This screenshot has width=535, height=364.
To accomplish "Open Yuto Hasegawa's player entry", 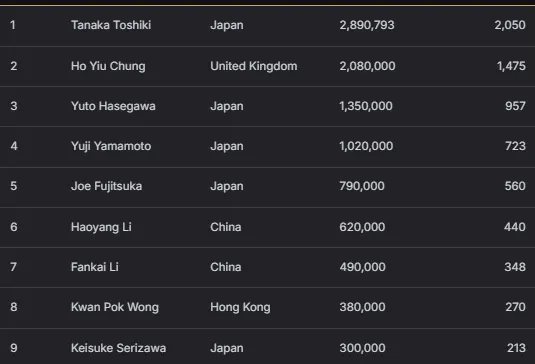I will pos(113,106).
